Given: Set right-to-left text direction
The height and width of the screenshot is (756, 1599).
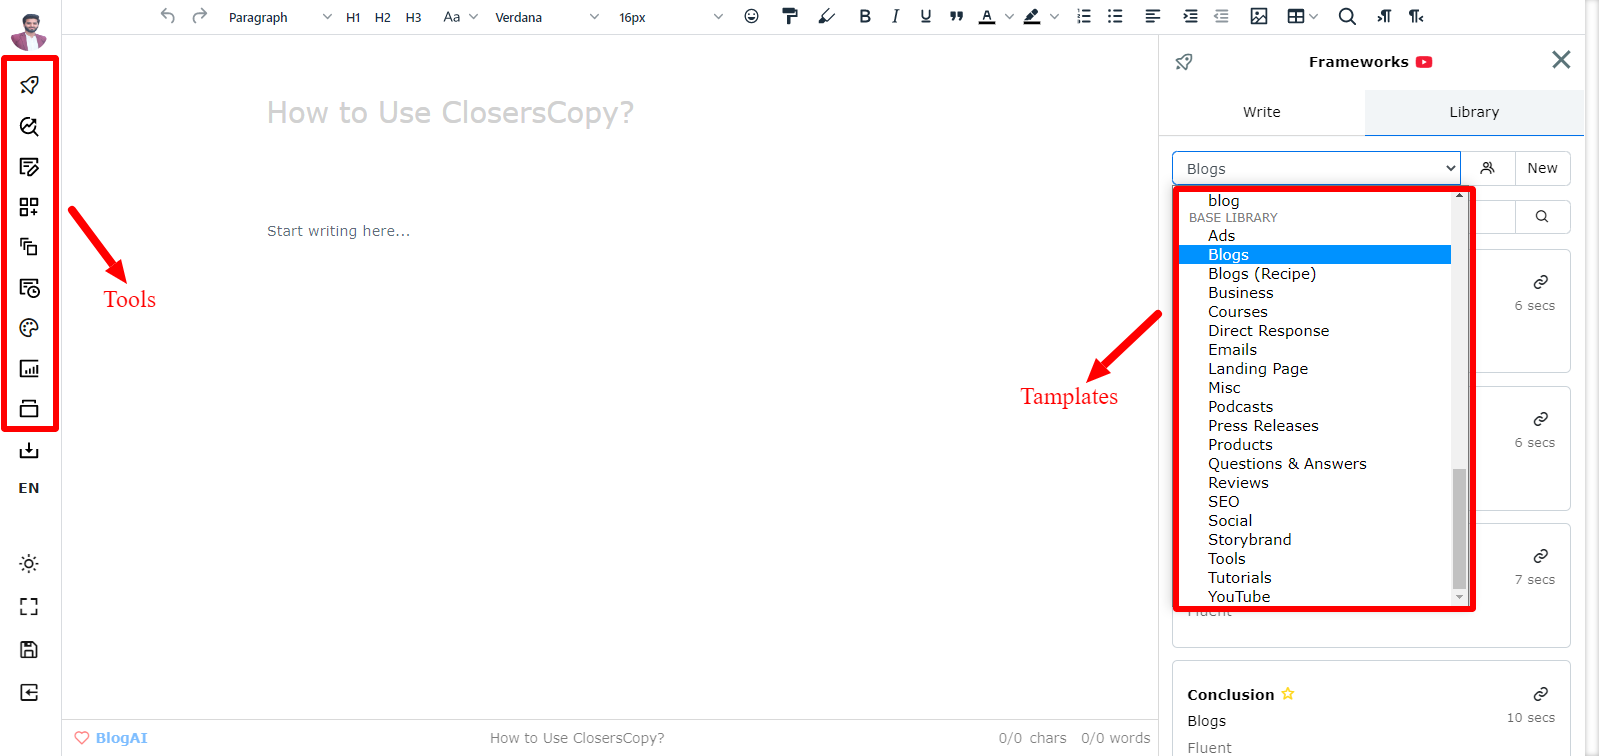Looking at the screenshot, I should (x=1416, y=16).
